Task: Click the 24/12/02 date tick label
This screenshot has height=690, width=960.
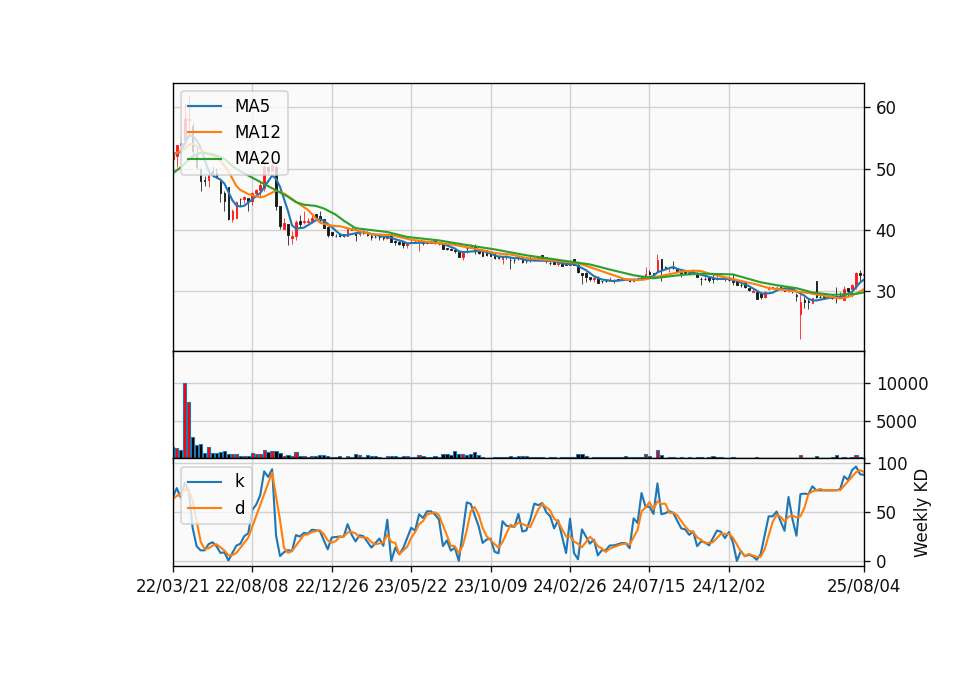Action: [x=729, y=586]
